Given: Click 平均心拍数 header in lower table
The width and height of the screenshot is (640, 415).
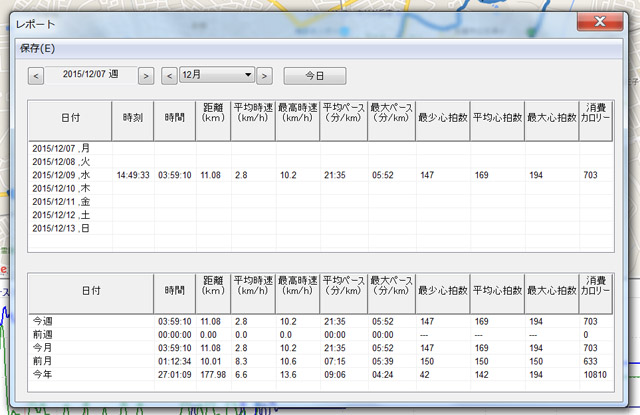Looking at the screenshot, I should click(496, 290).
